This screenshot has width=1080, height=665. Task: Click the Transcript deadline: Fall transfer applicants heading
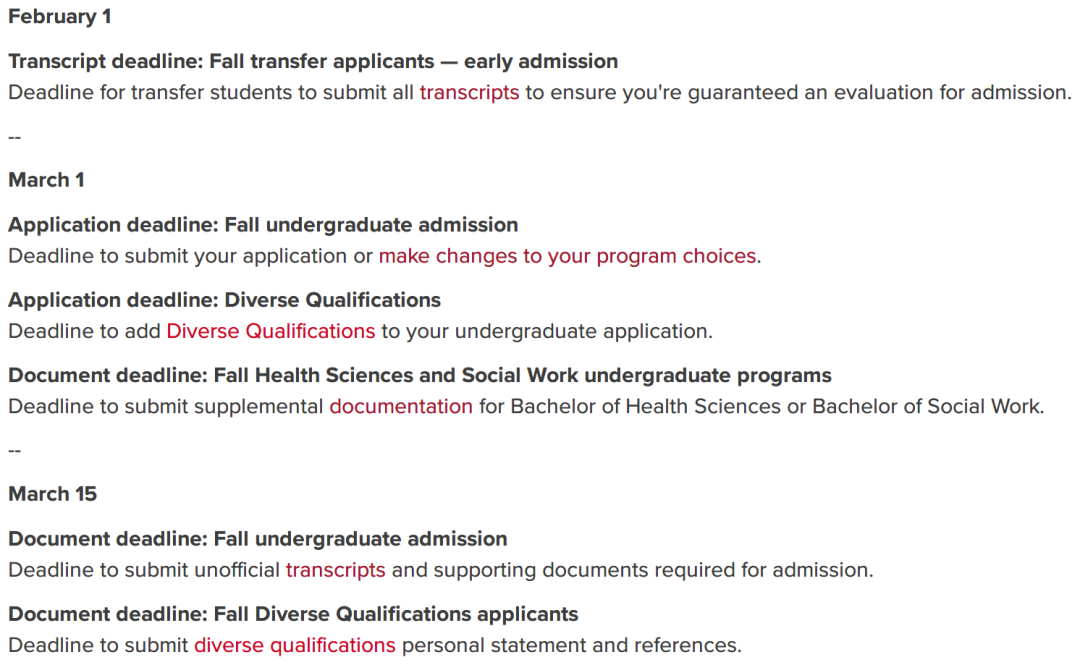click(313, 61)
